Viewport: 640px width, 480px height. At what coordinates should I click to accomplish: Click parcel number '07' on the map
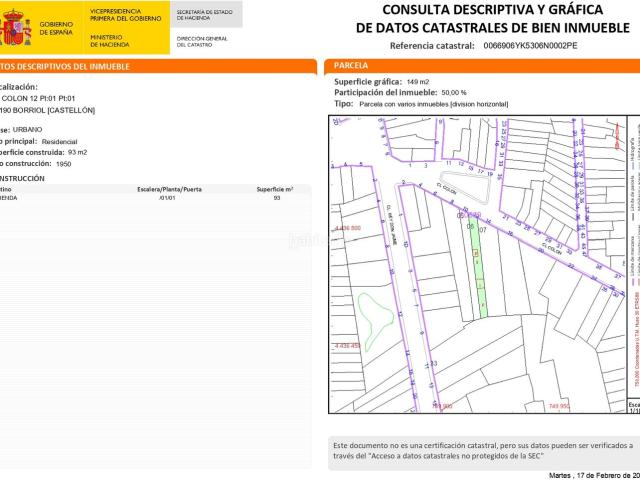coord(482,230)
